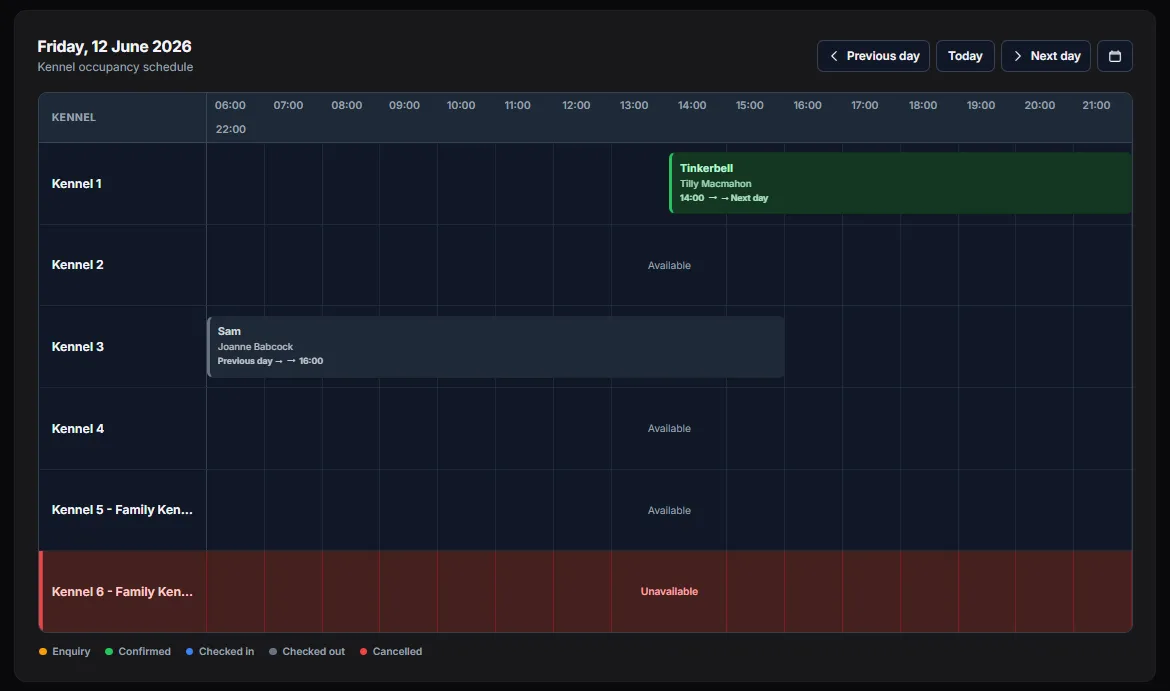Click the 12:00 time column header

point(576,105)
